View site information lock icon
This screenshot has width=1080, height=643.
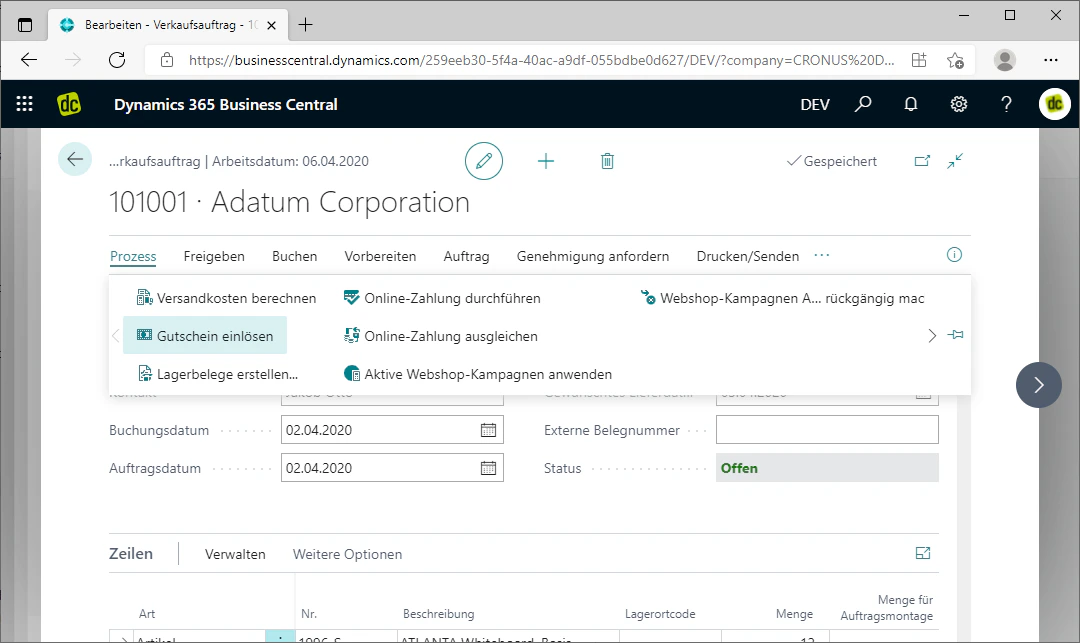(167, 60)
